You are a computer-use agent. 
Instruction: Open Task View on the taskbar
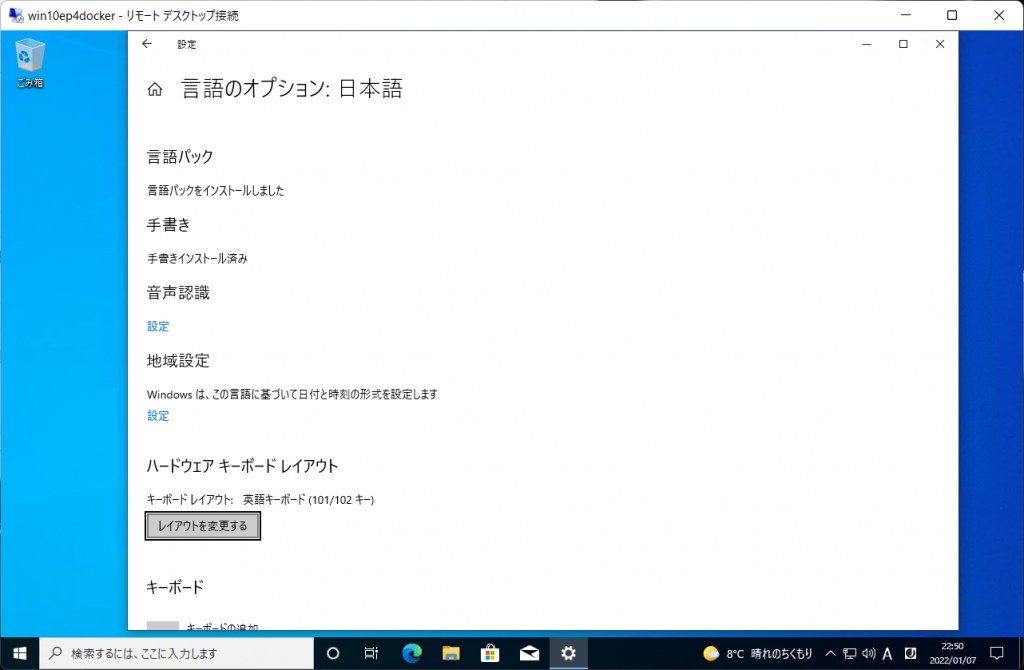[x=371, y=653]
